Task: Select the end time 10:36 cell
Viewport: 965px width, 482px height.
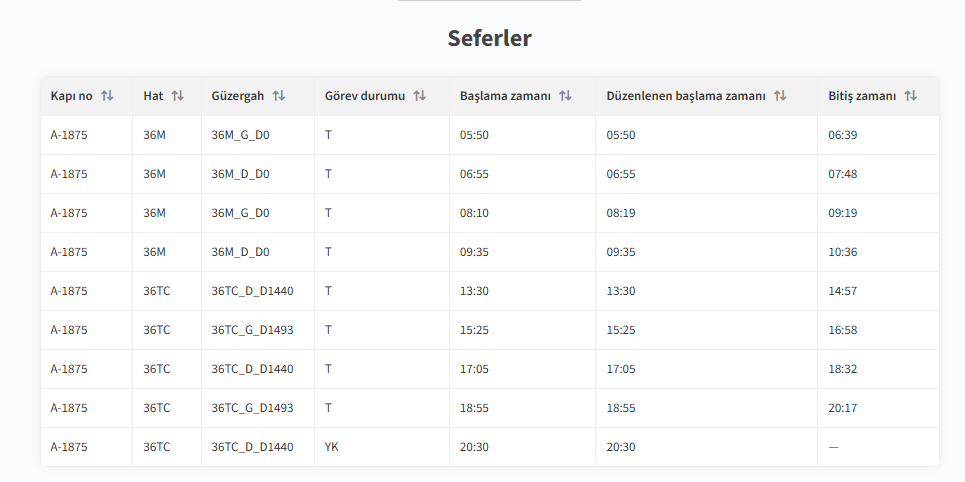Action: pyautogui.click(x=843, y=252)
